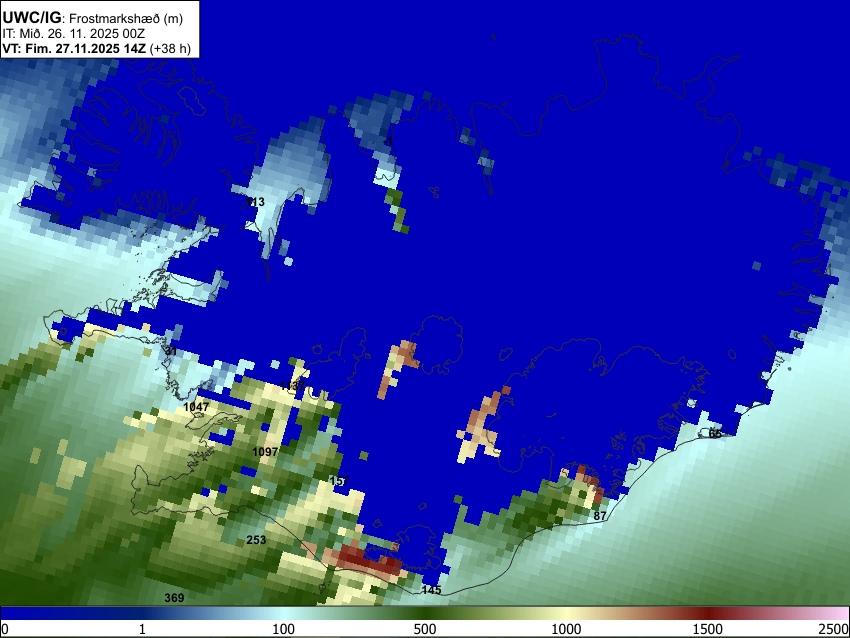Click the color scale tick label '100'
The image size is (850, 638).
[283, 629]
